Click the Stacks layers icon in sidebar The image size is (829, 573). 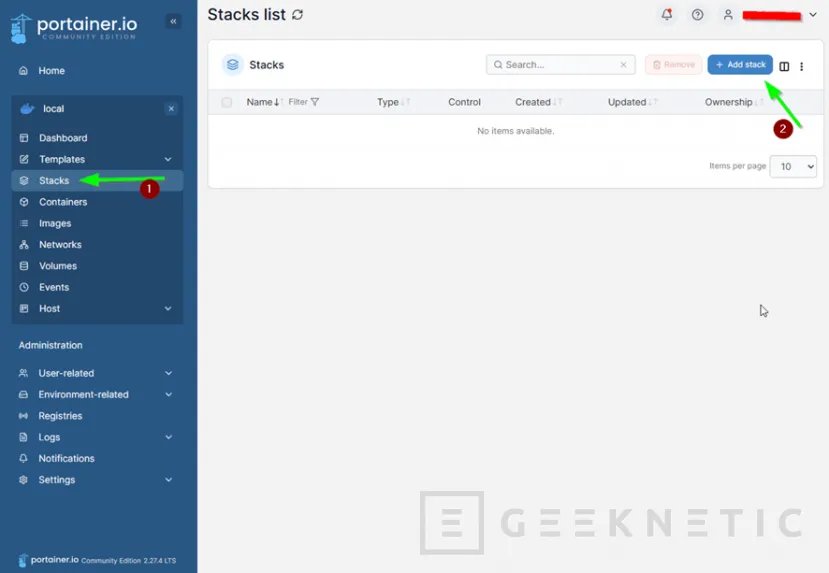click(24, 180)
